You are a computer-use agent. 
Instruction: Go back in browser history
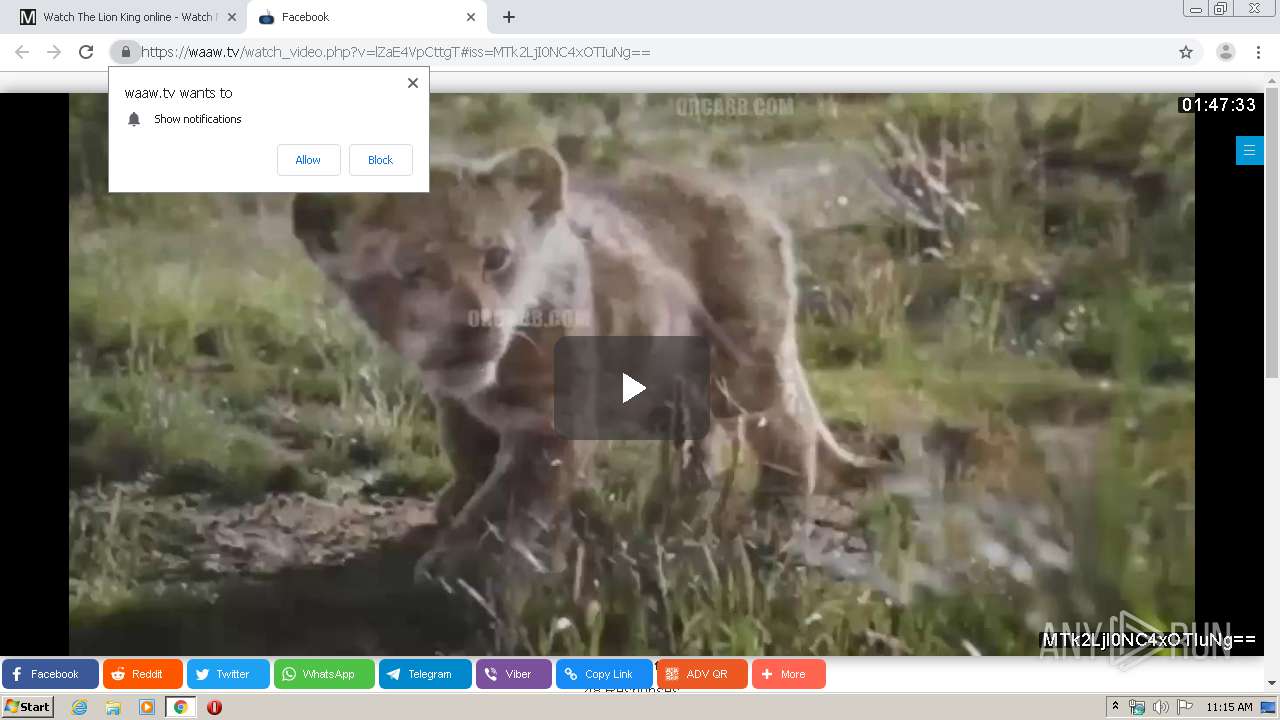click(x=22, y=52)
